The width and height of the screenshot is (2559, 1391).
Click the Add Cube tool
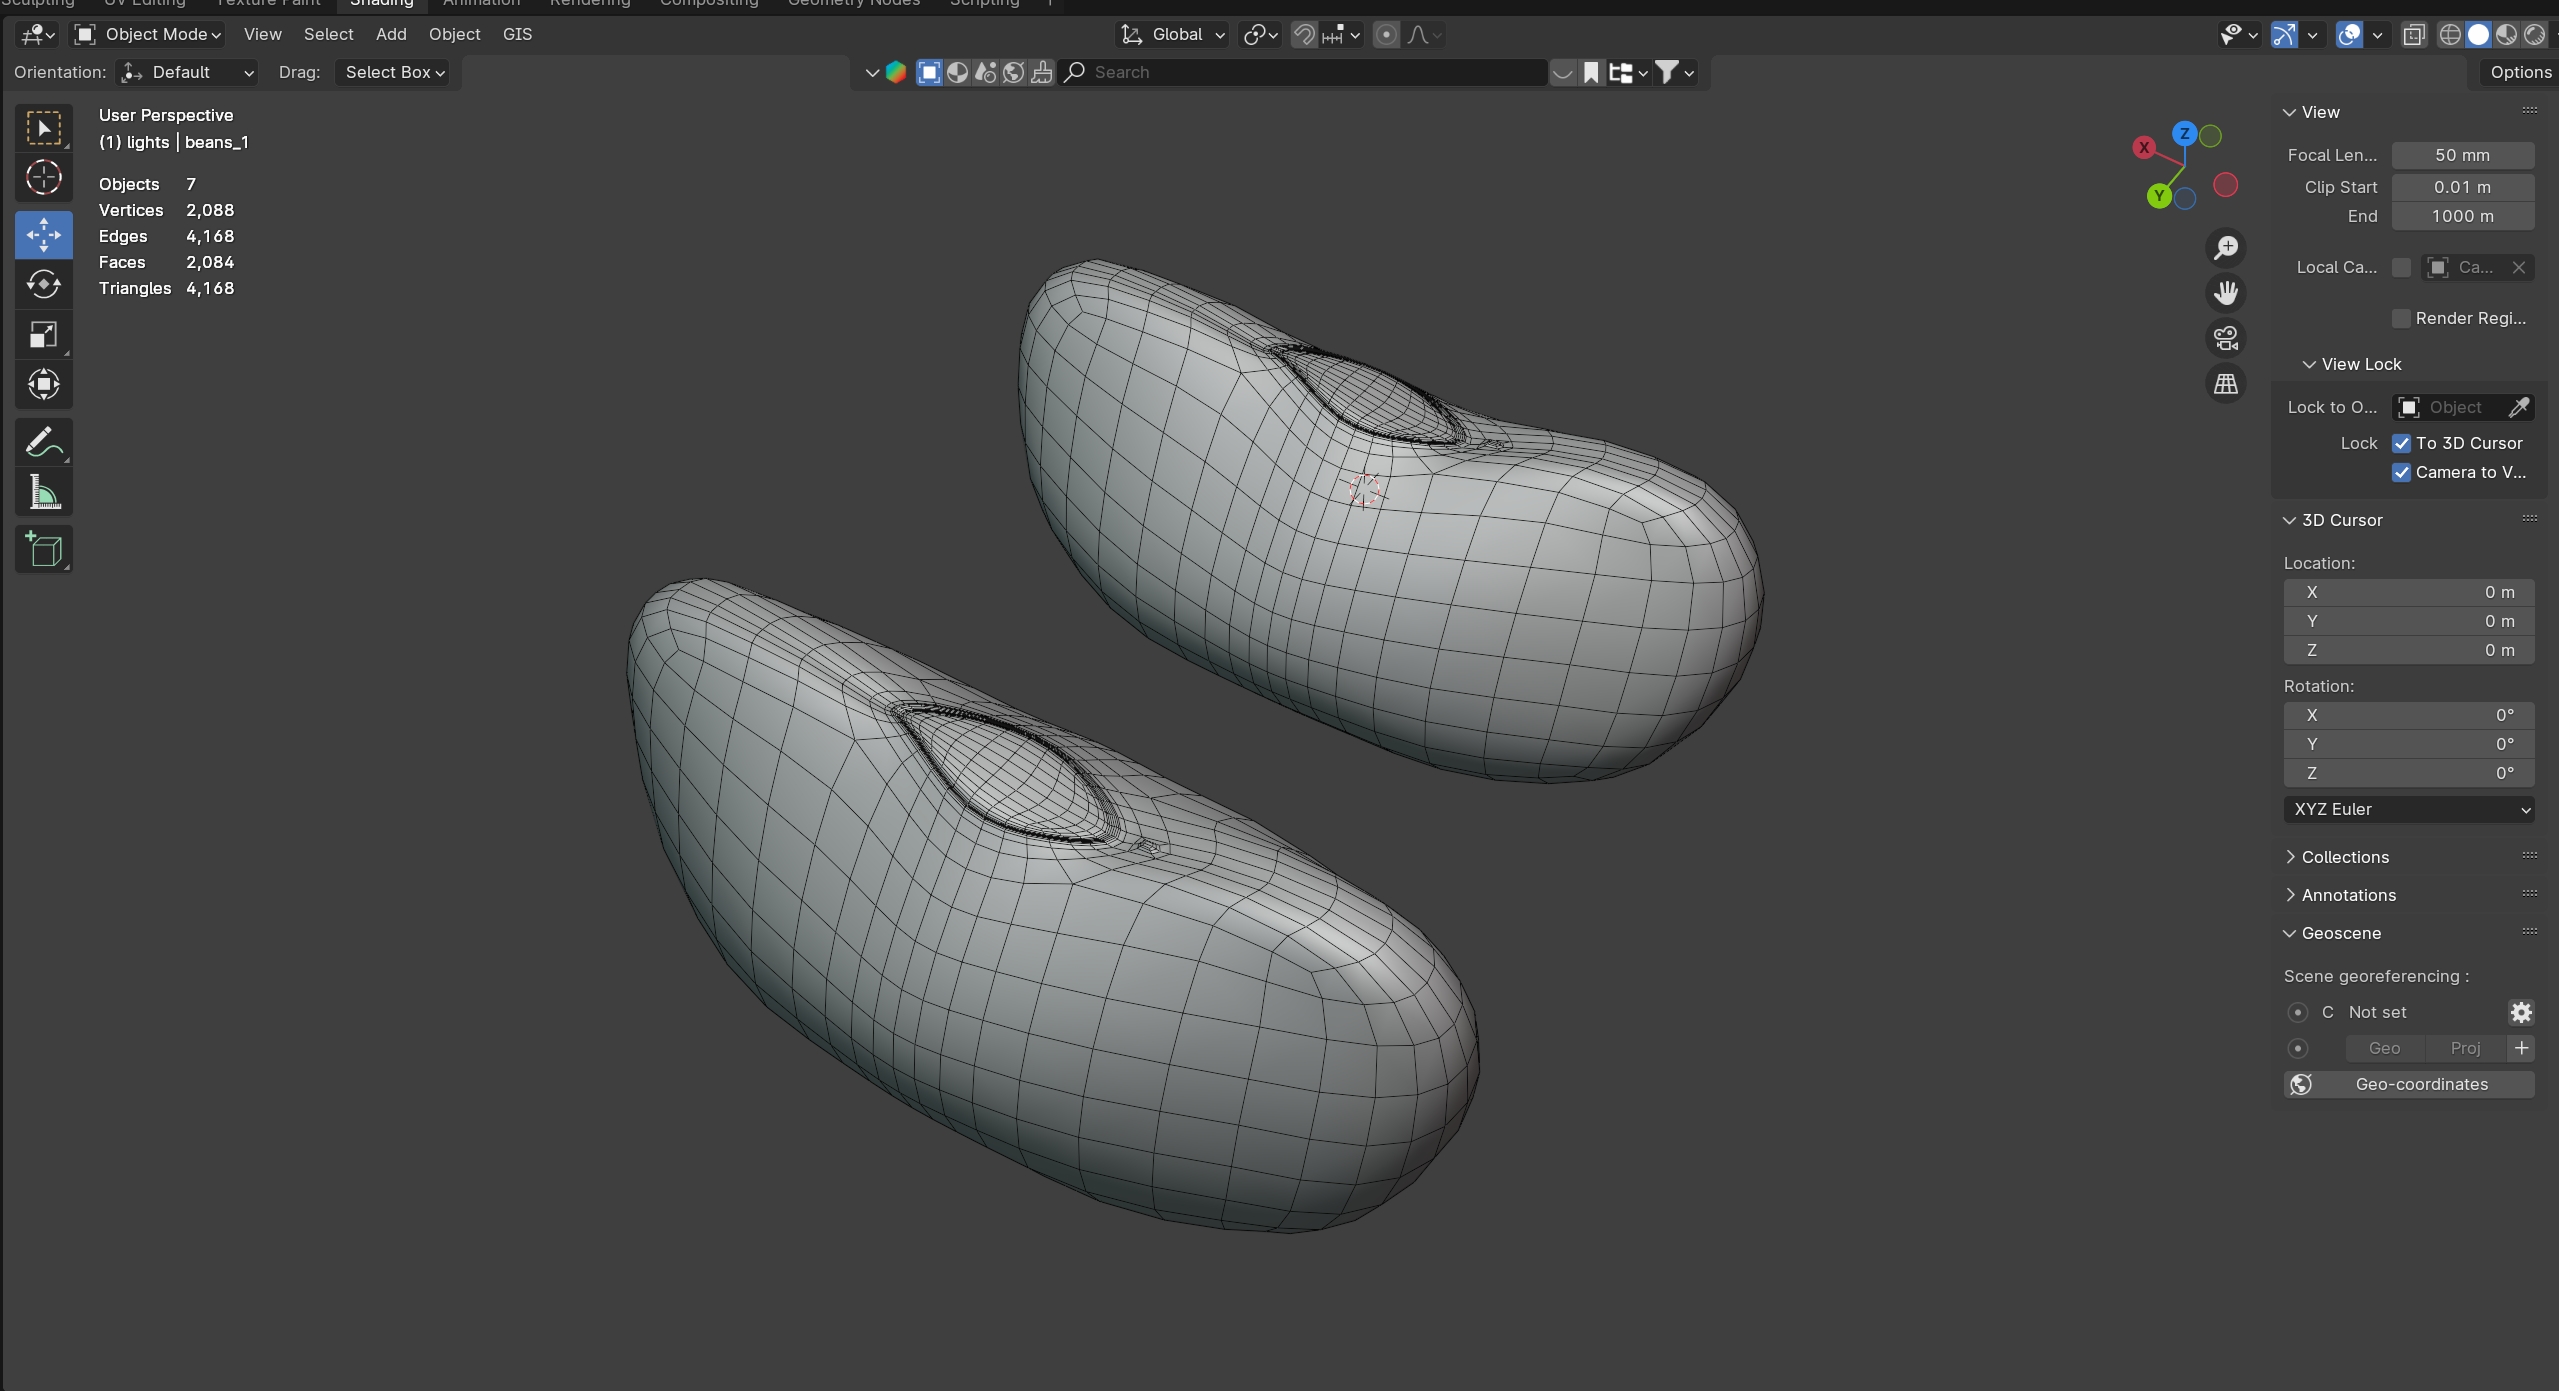point(43,549)
